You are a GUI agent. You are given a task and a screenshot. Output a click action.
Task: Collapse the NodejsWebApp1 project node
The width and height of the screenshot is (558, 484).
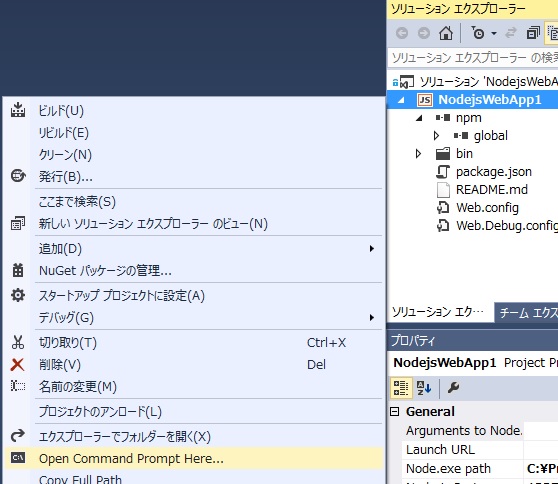coord(401,100)
